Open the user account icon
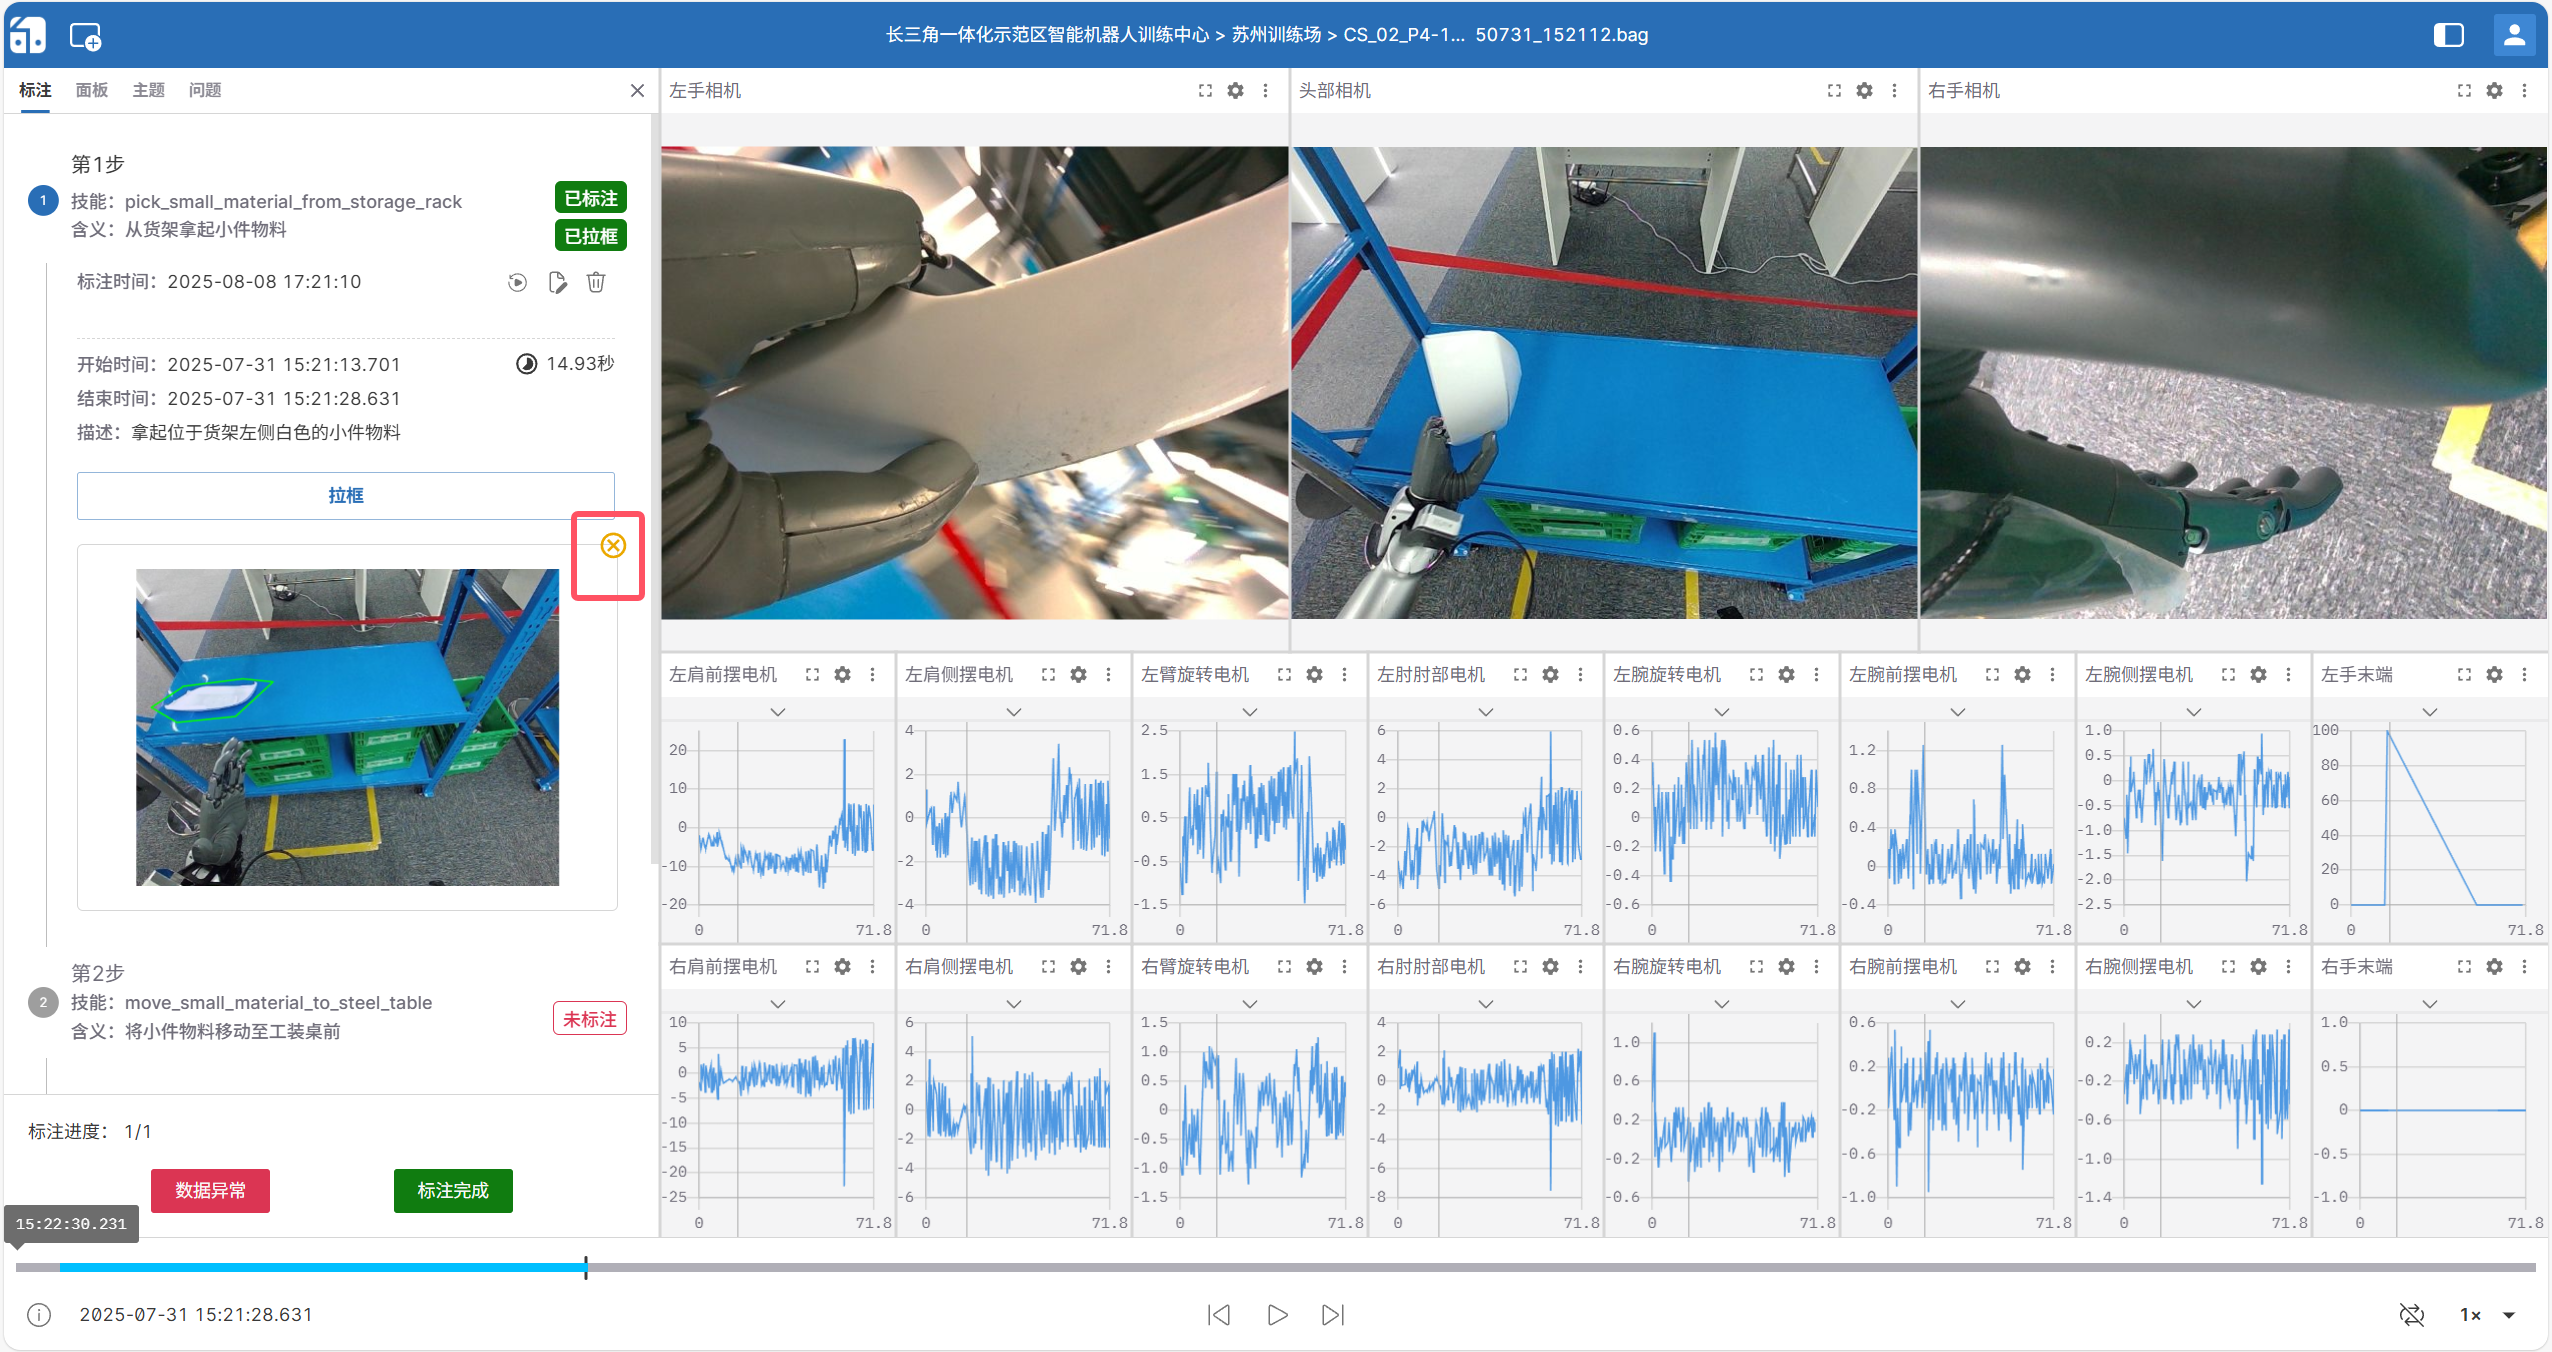This screenshot has width=2552, height=1352. pyautogui.click(x=2514, y=35)
